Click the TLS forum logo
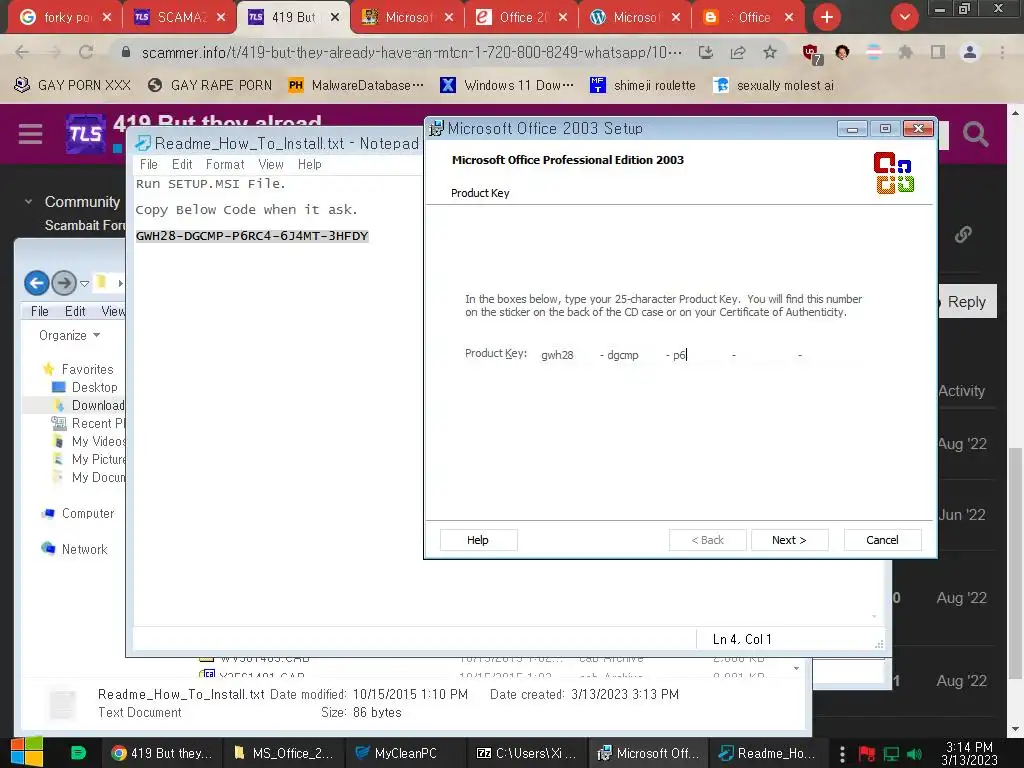Screen dimensions: 1024x768 click(86, 133)
